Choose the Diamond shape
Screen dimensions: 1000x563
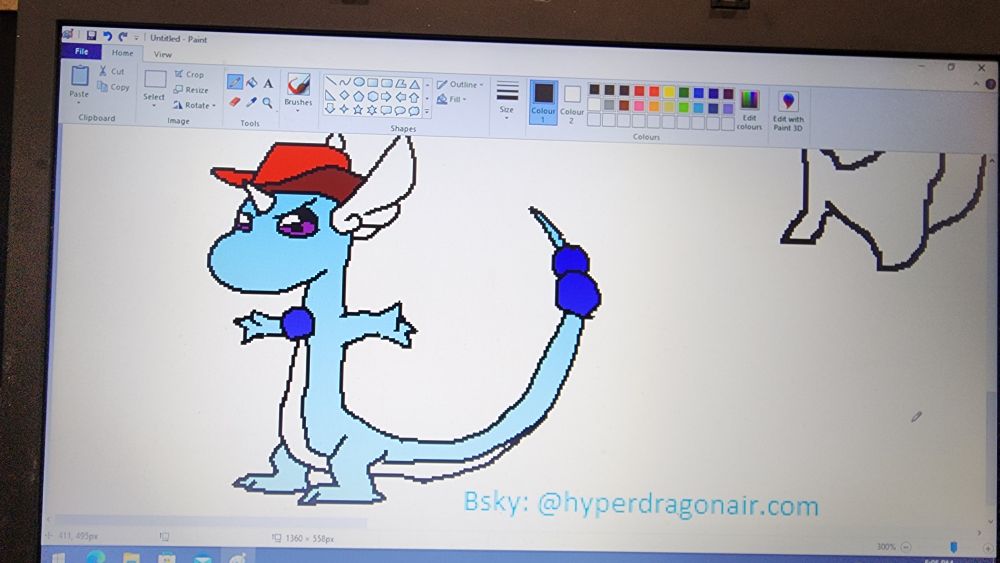344,96
